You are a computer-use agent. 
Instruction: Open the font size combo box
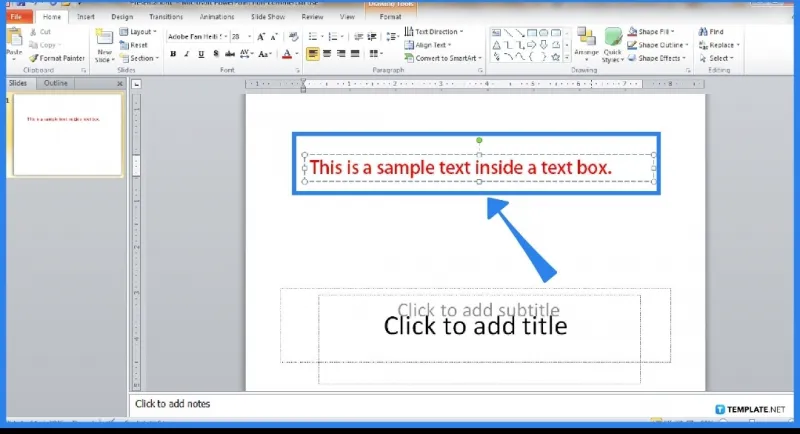(x=241, y=37)
